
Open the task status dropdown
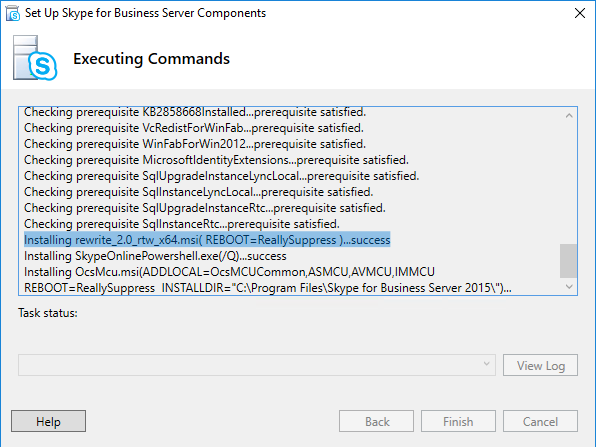coord(257,365)
